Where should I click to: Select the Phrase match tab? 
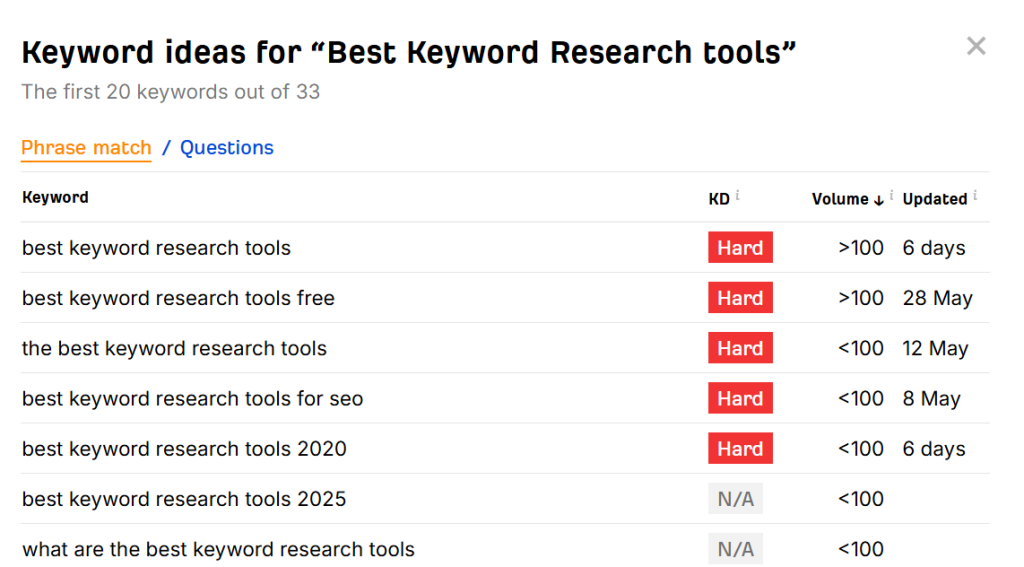coord(86,148)
